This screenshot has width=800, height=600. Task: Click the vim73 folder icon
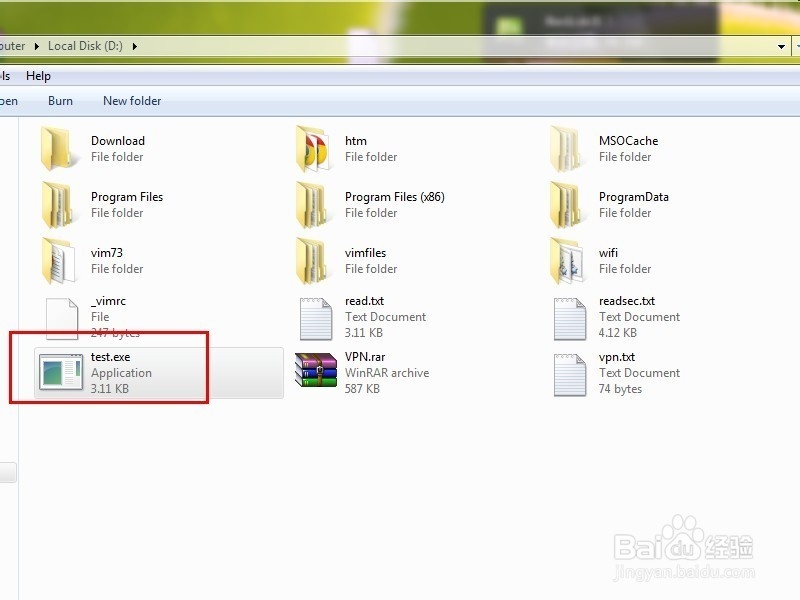[59, 261]
